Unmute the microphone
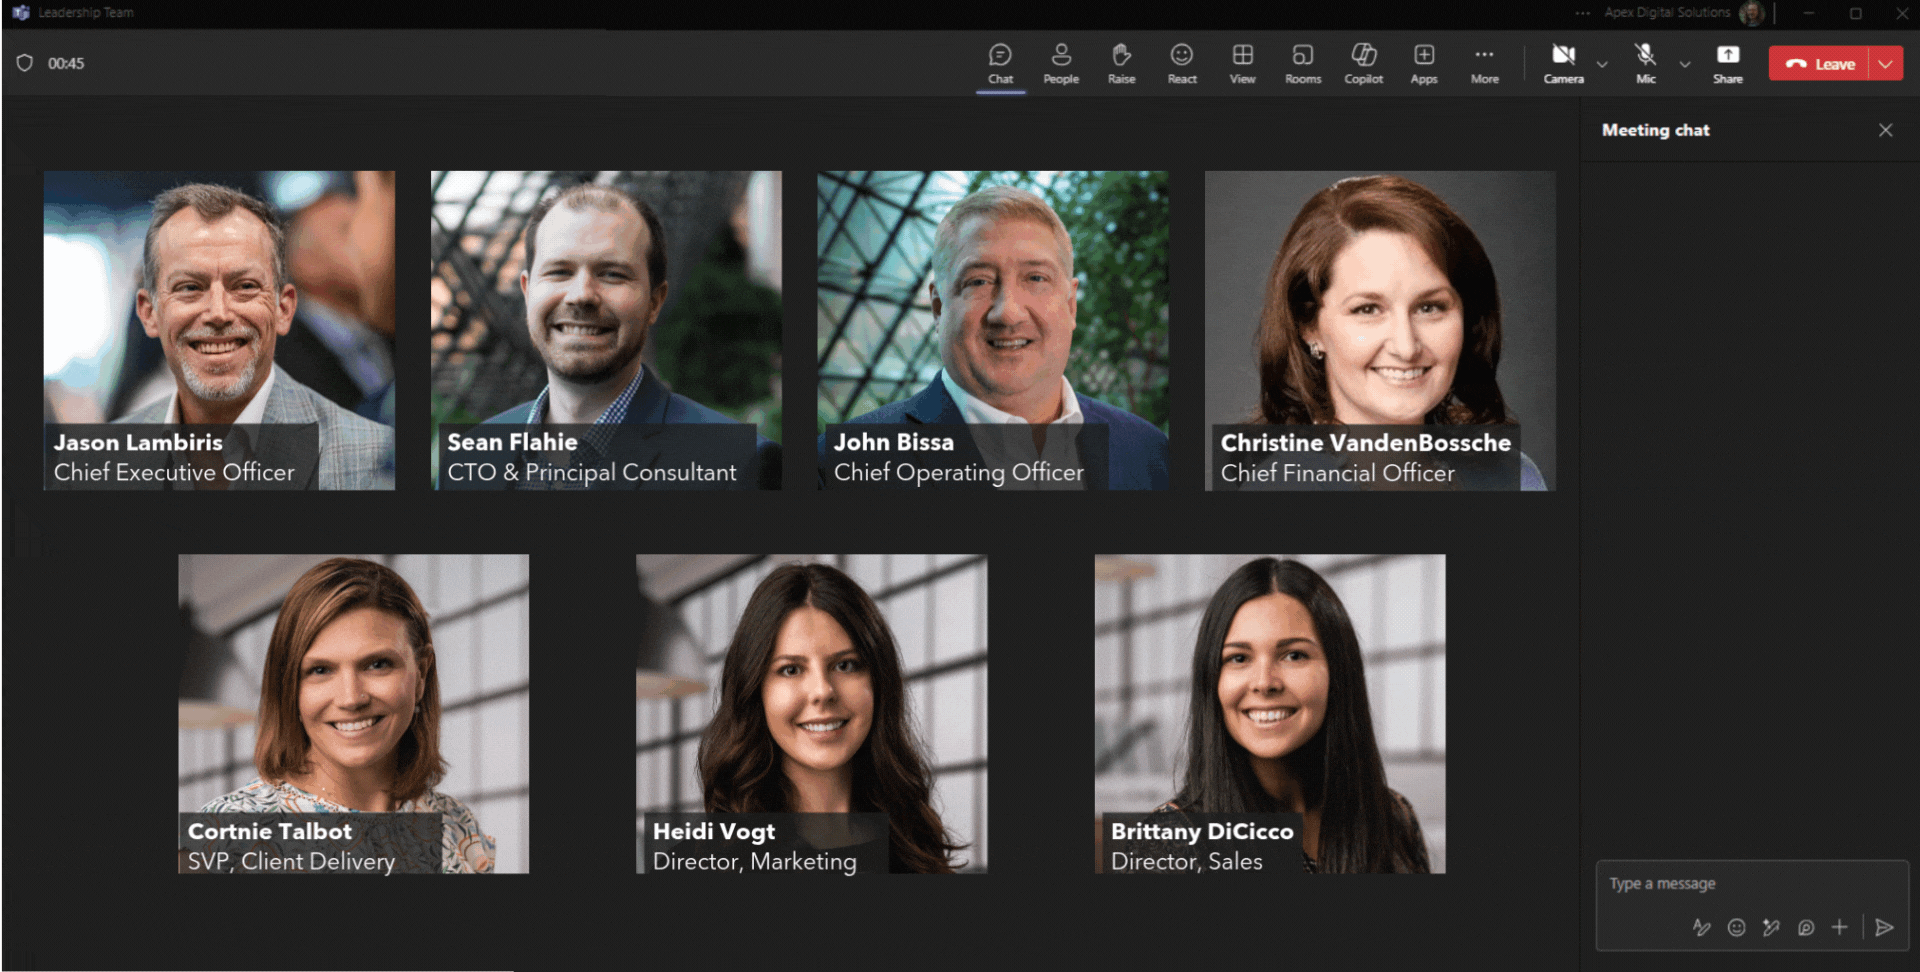 coord(1645,63)
